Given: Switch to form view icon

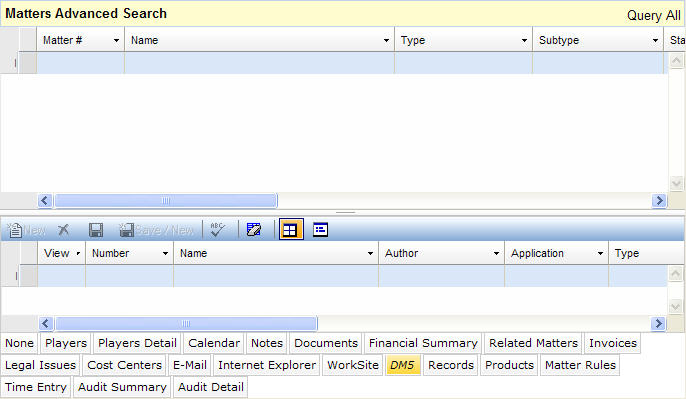Looking at the screenshot, I should (x=320, y=230).
